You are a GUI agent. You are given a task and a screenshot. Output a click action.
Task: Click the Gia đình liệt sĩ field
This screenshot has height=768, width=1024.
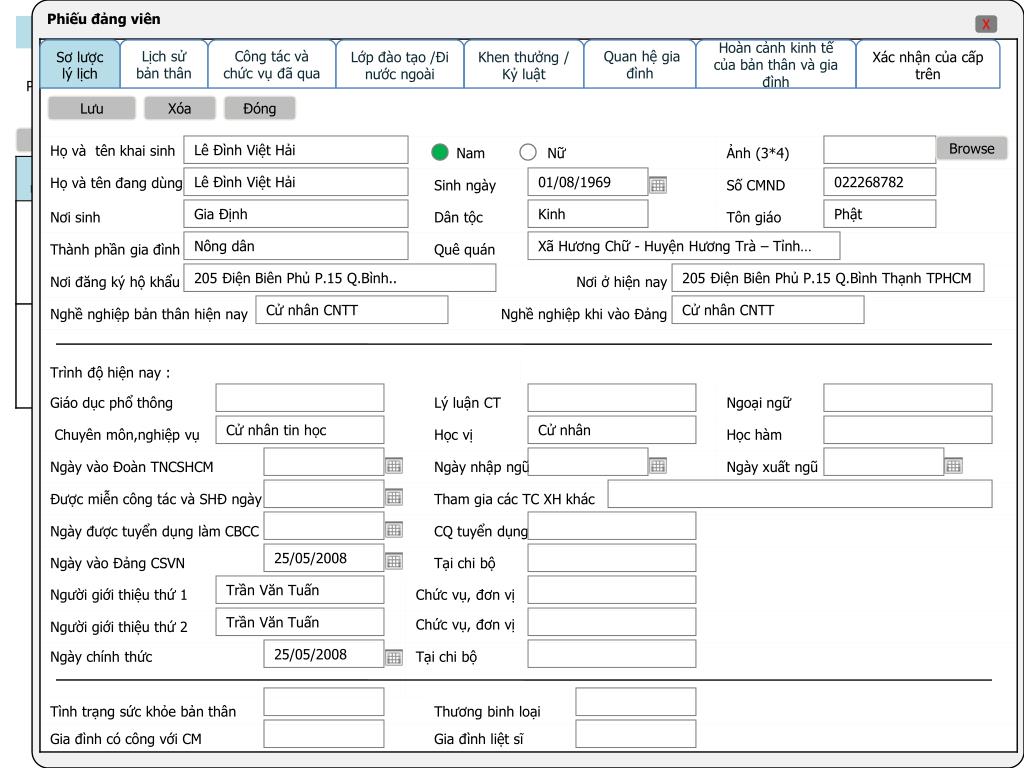(636, 734)
